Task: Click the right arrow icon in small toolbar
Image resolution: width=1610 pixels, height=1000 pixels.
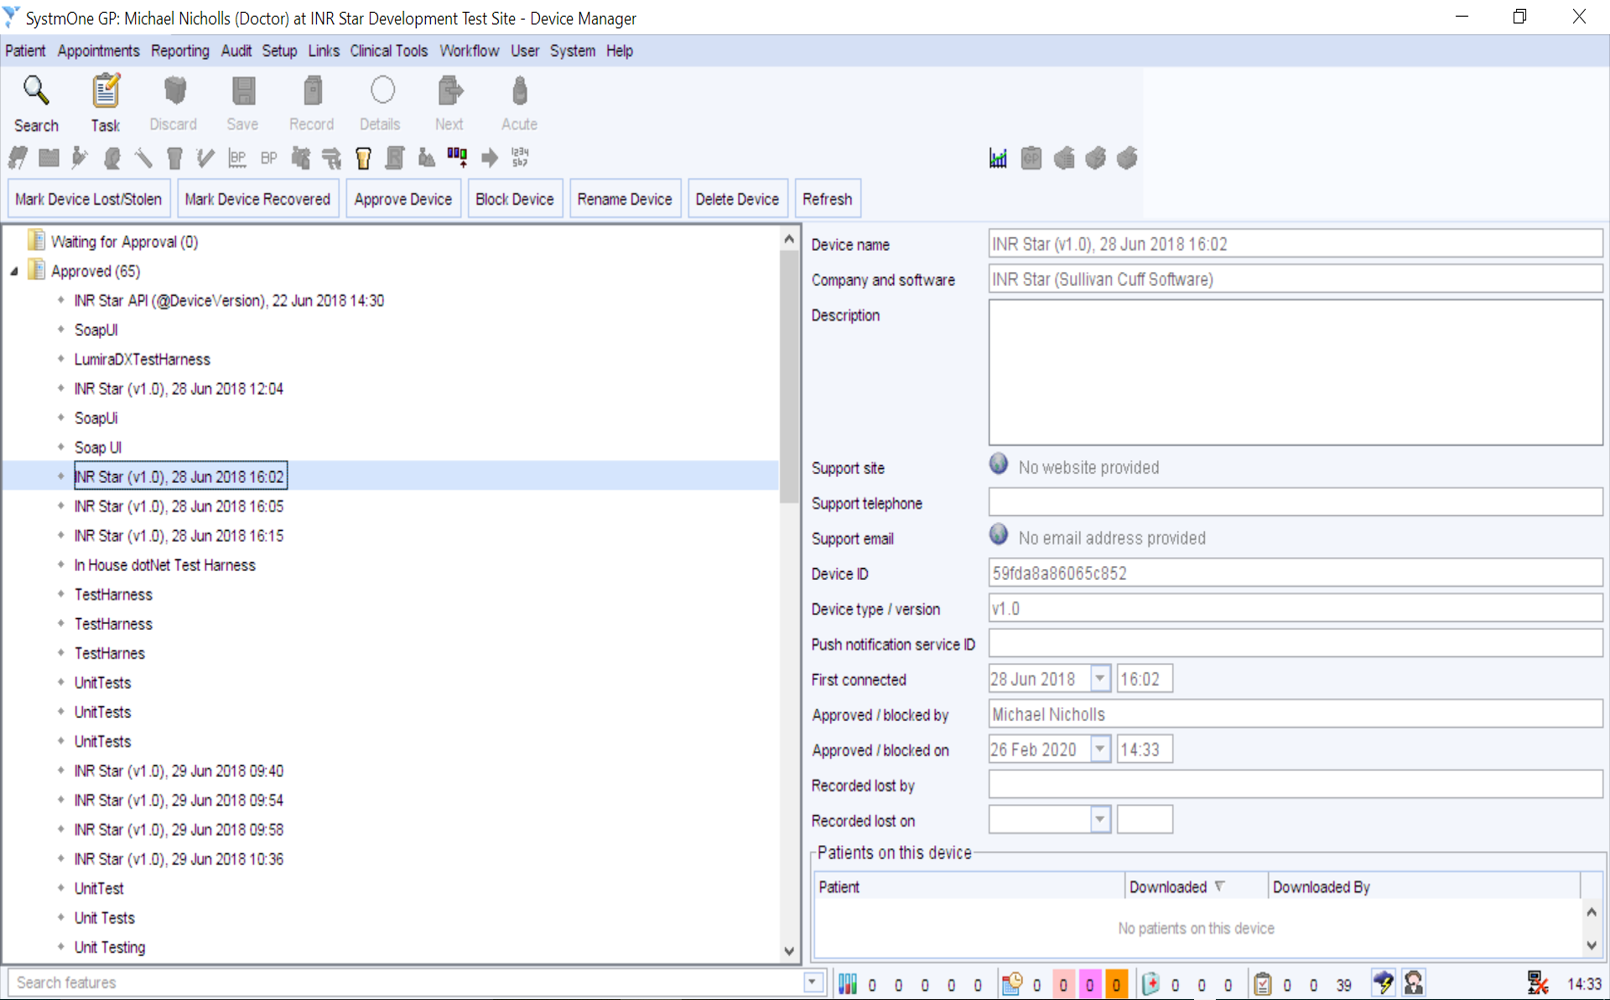Action: pos(489,158)
